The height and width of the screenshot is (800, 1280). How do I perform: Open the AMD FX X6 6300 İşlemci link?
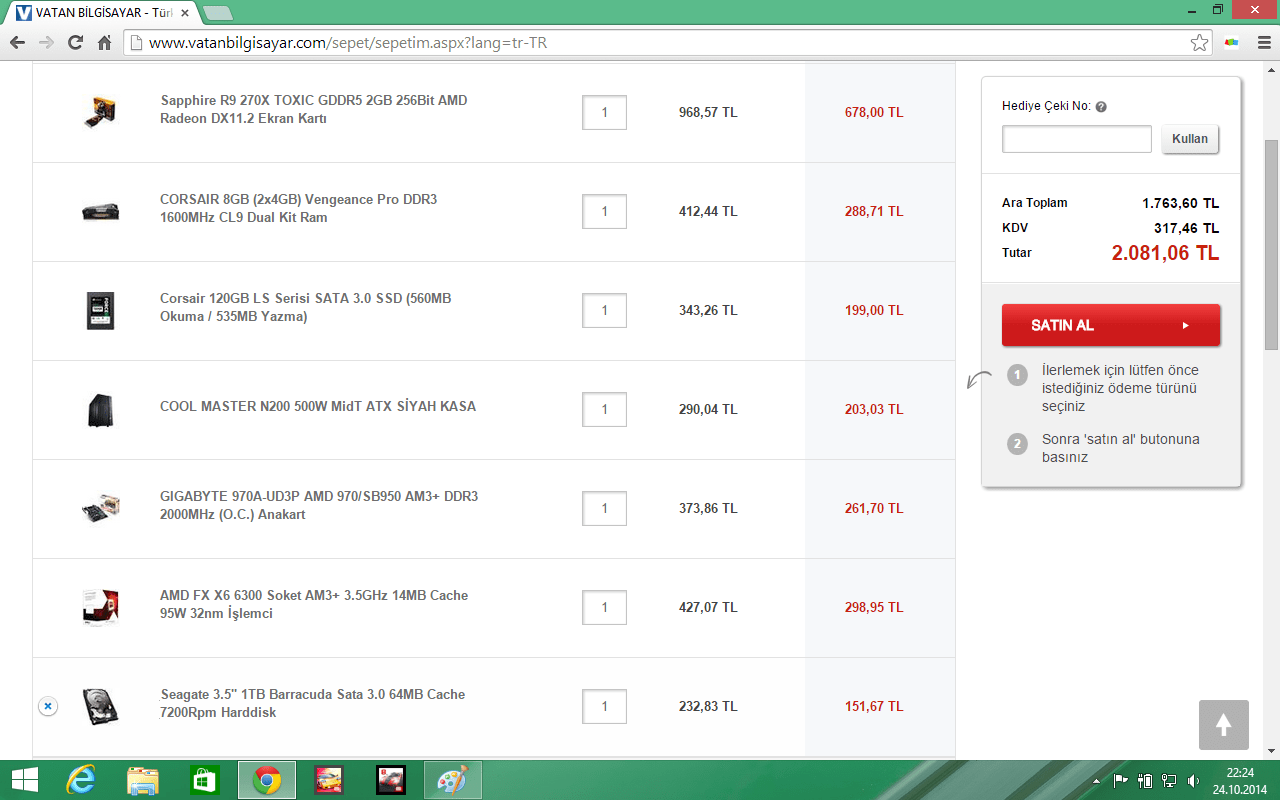click(x=314, y=604)
